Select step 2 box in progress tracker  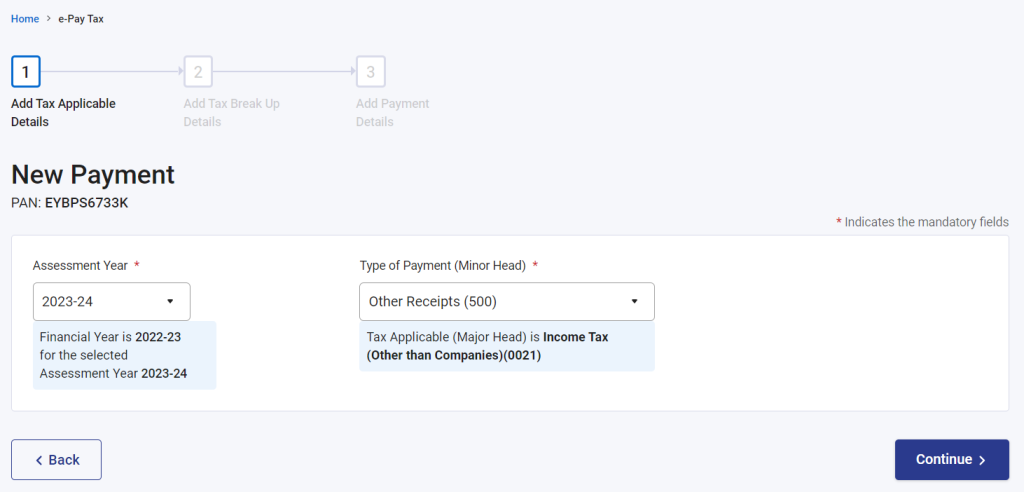[x=198, y=72]
